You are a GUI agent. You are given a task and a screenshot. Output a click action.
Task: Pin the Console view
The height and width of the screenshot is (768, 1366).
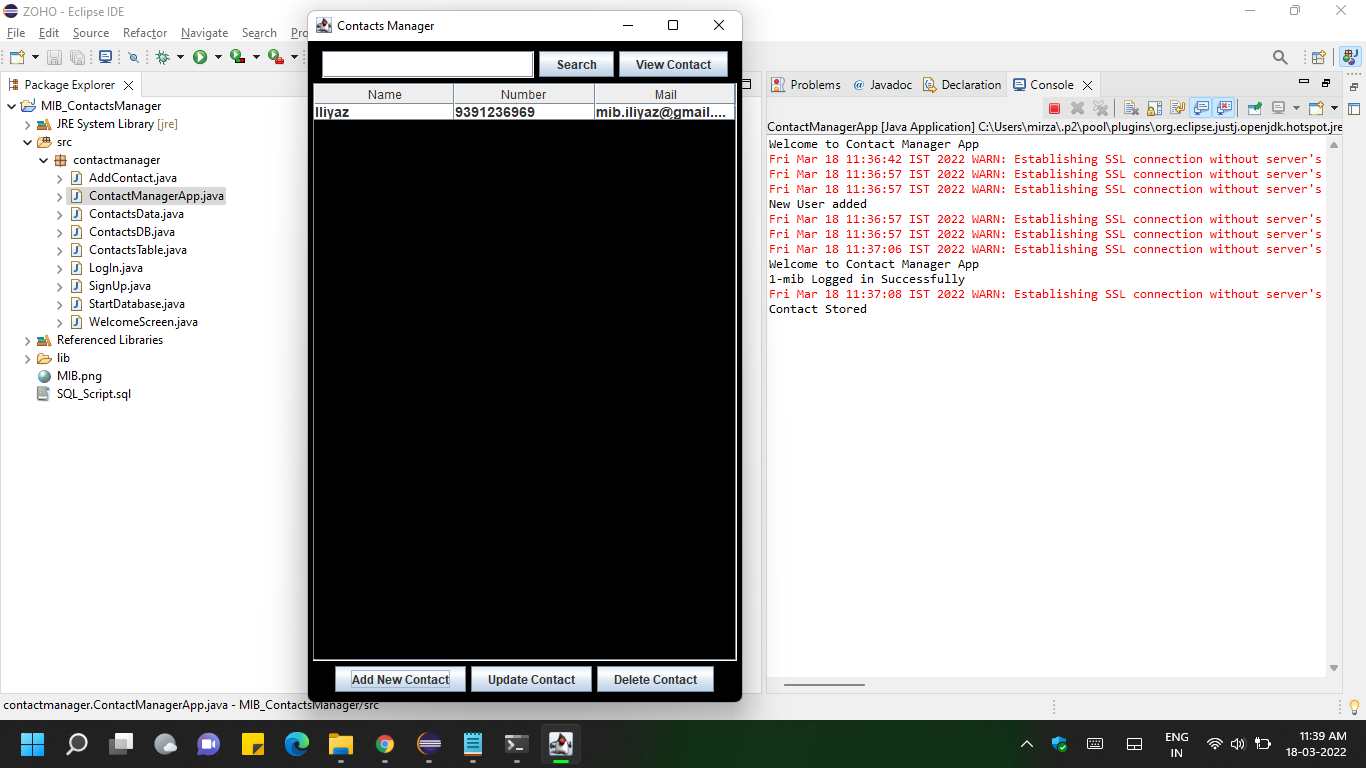click(1254, 107)
